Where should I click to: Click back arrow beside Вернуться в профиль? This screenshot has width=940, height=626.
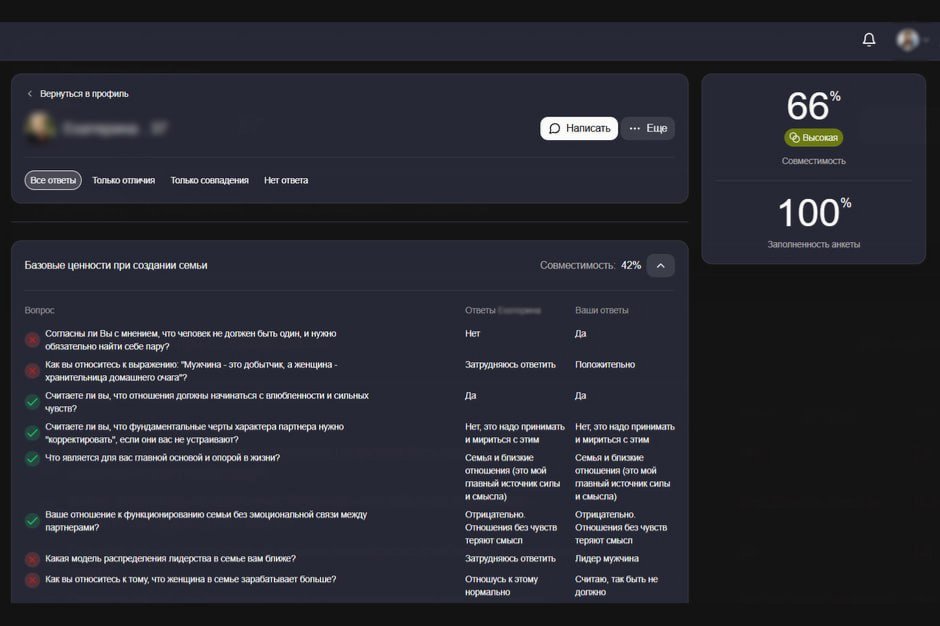pyautogui.click(x=29, y=94)
